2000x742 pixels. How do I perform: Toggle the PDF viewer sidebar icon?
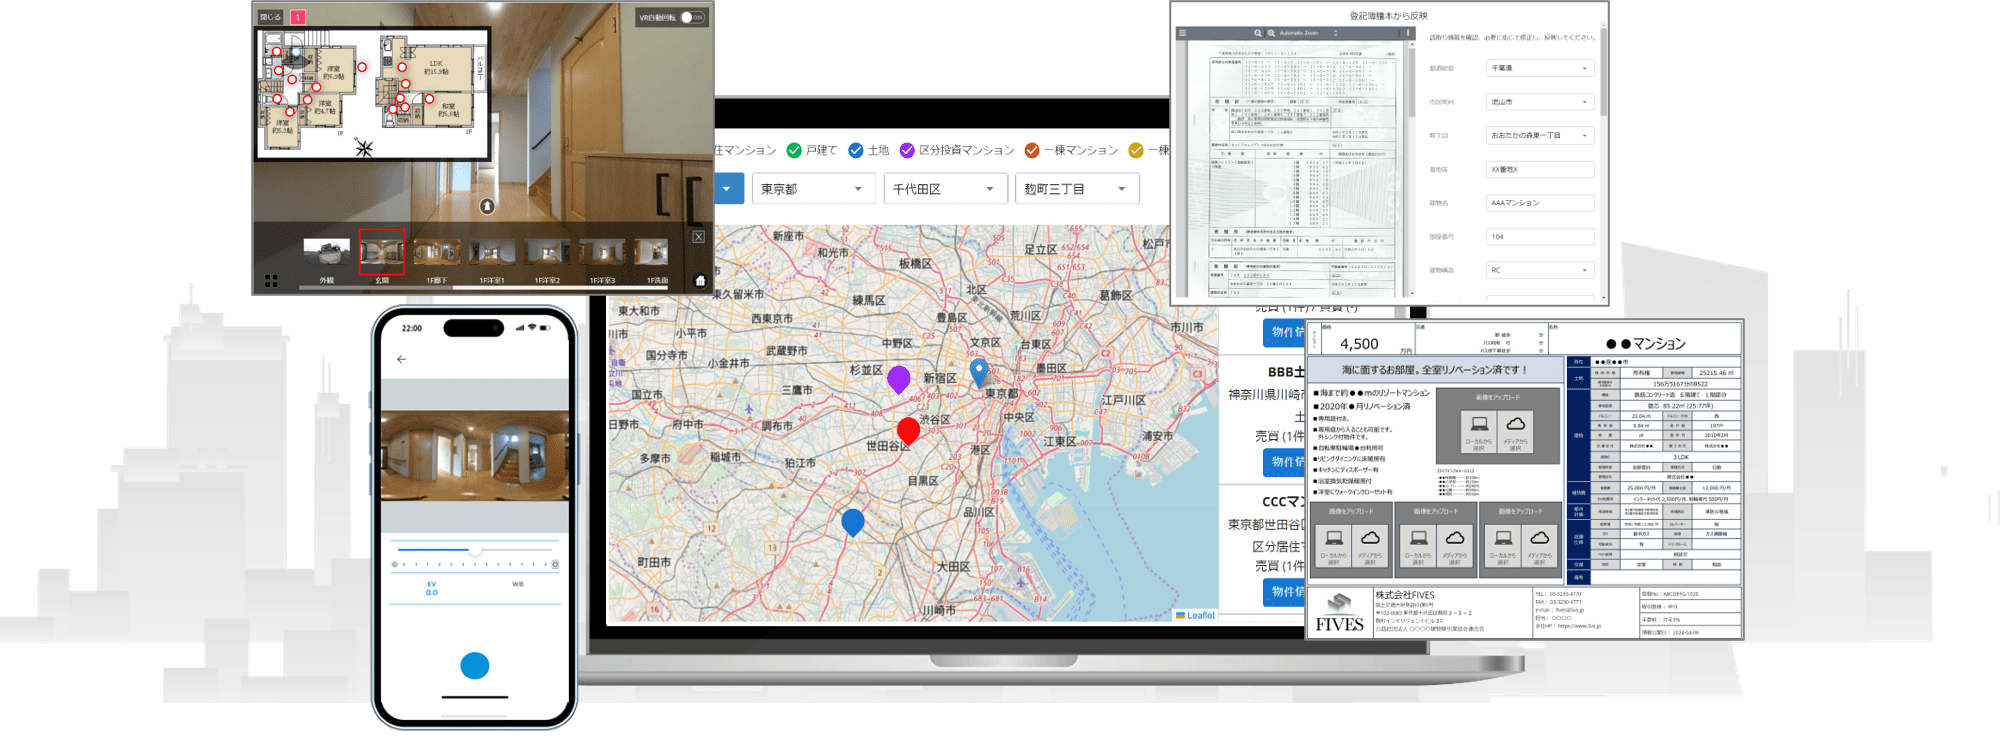tap(1183, 33)
